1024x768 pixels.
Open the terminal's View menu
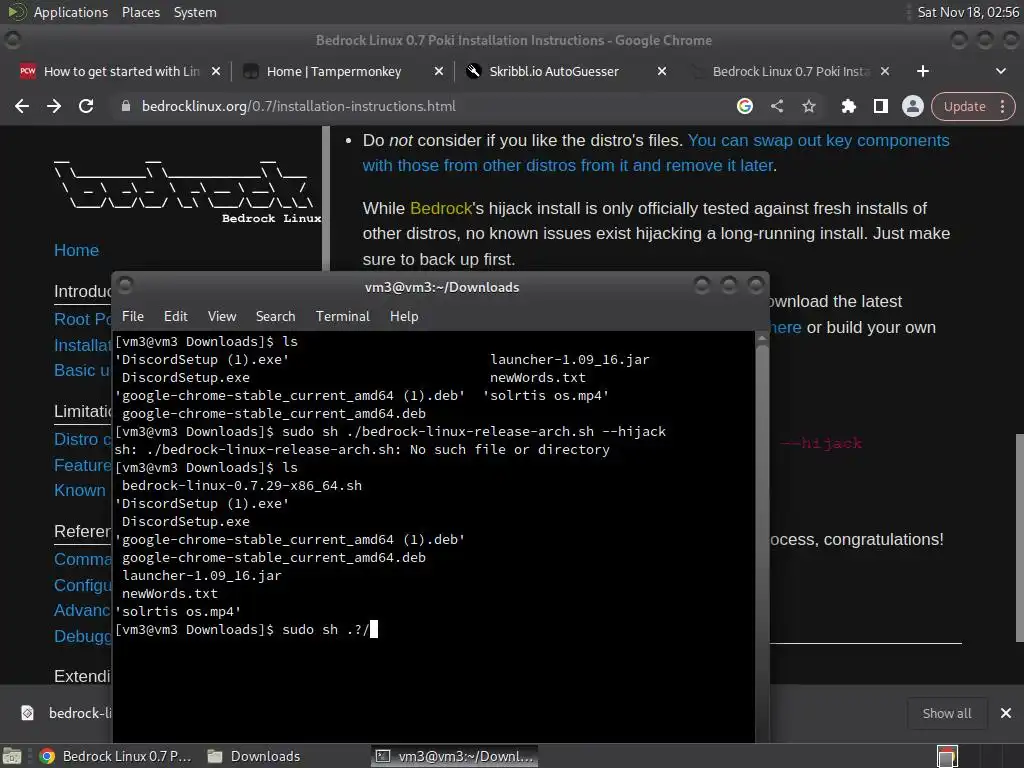(222, 316)
